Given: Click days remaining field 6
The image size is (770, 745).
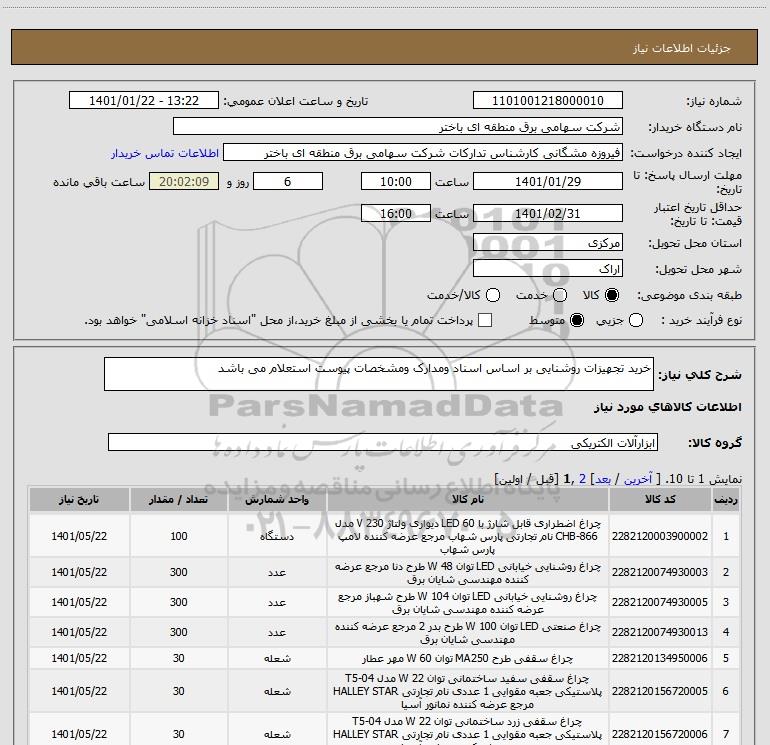Looking at the screenshot, I should click(288, 181).
